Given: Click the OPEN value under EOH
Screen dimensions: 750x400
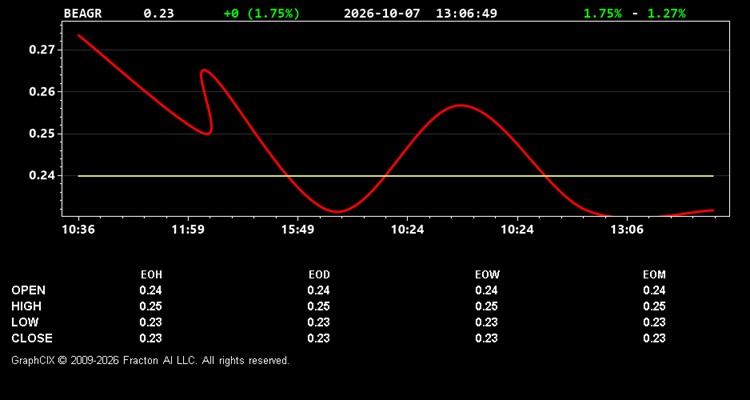Looking at the screenshot, I should click(x=151, y=290).
